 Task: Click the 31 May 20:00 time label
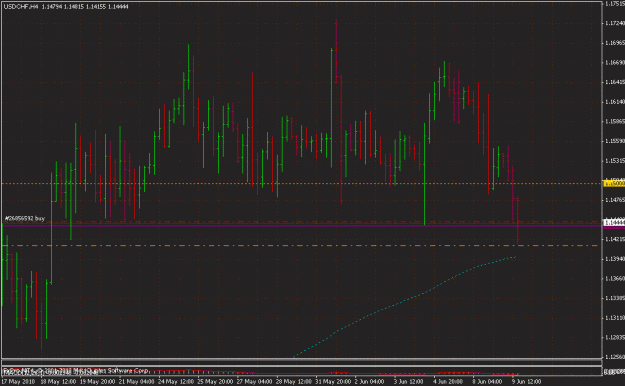tap(333, 382)
